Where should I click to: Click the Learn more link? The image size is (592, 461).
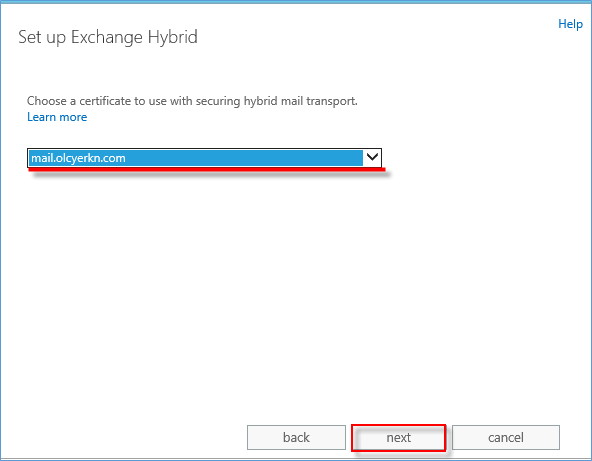pyautogui.click(x=57, y=117)
